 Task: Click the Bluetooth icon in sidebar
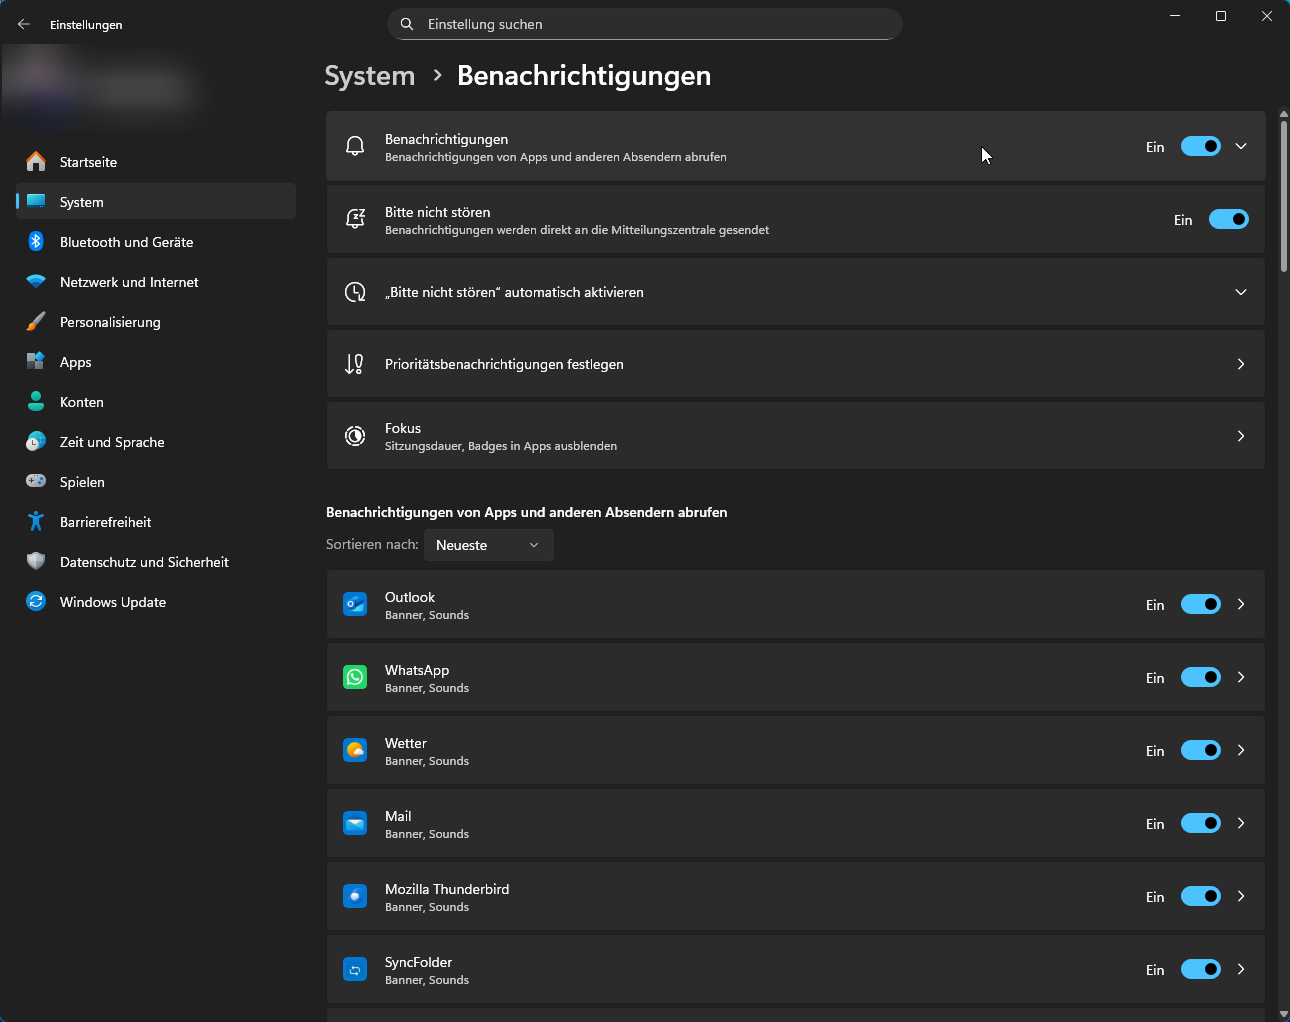click(x=36, y=242)
